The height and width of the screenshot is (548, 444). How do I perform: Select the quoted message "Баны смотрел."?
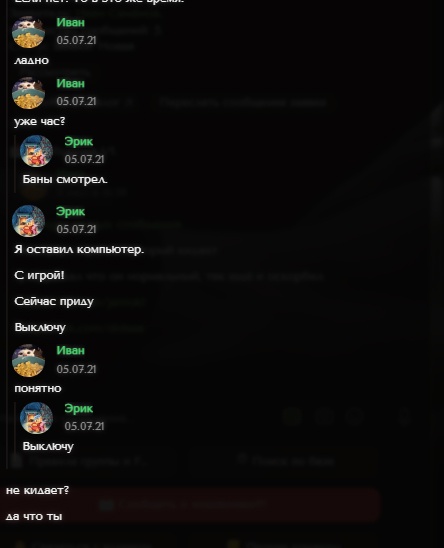65,180
